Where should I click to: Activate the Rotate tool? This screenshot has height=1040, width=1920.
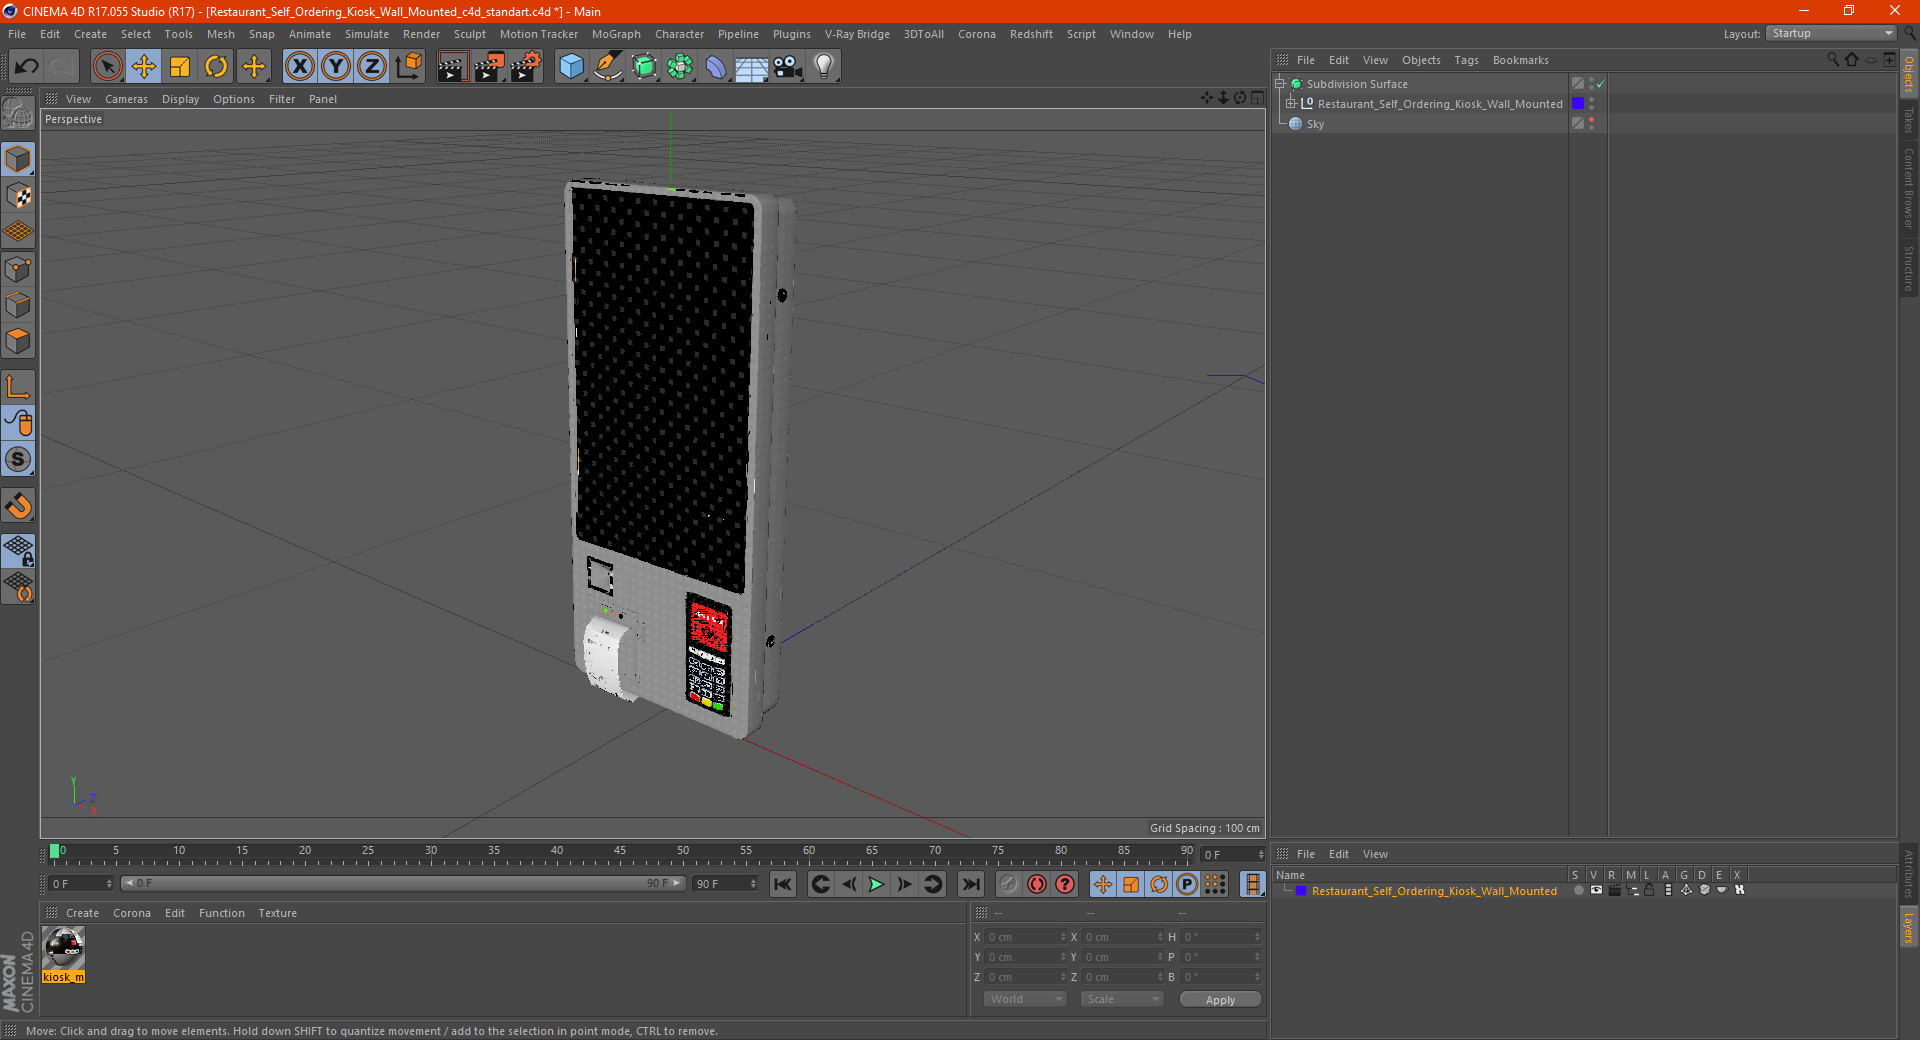click(x=216, y=67)
